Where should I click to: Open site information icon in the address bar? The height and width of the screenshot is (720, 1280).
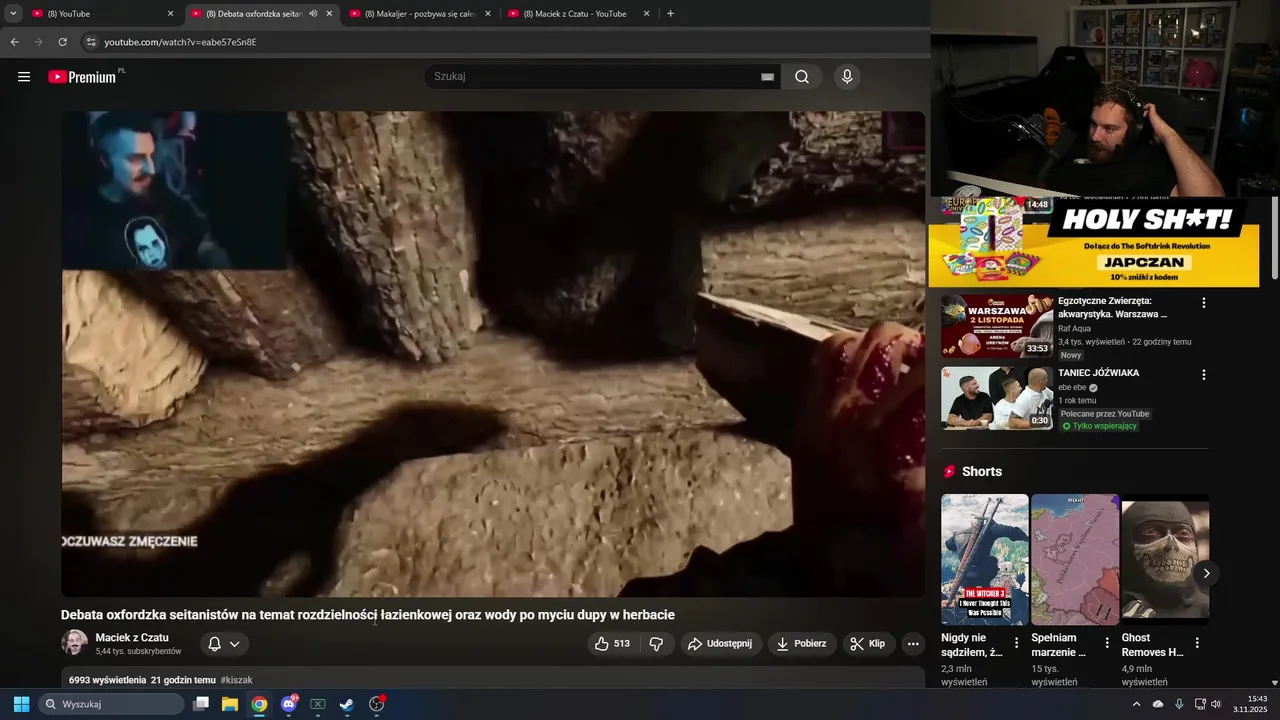tap(91, 42)
